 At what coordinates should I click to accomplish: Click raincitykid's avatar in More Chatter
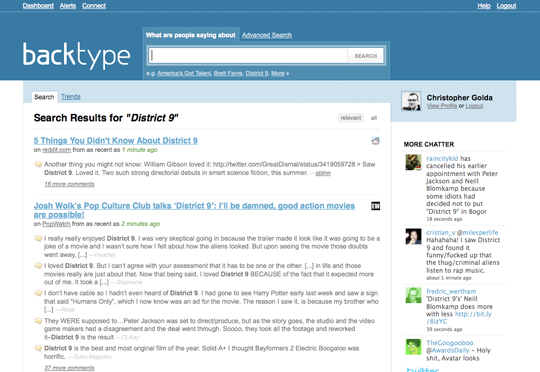click(413, 163)
